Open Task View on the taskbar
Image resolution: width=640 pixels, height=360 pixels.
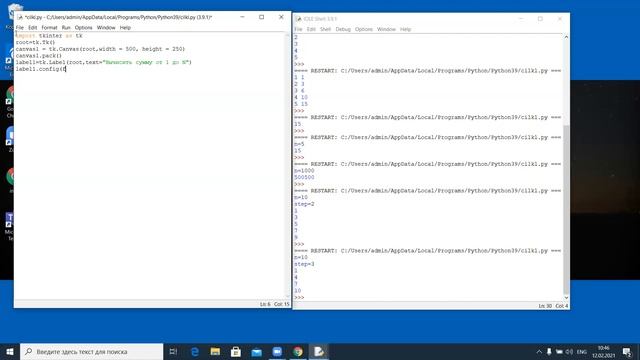[x=173, y=351]
